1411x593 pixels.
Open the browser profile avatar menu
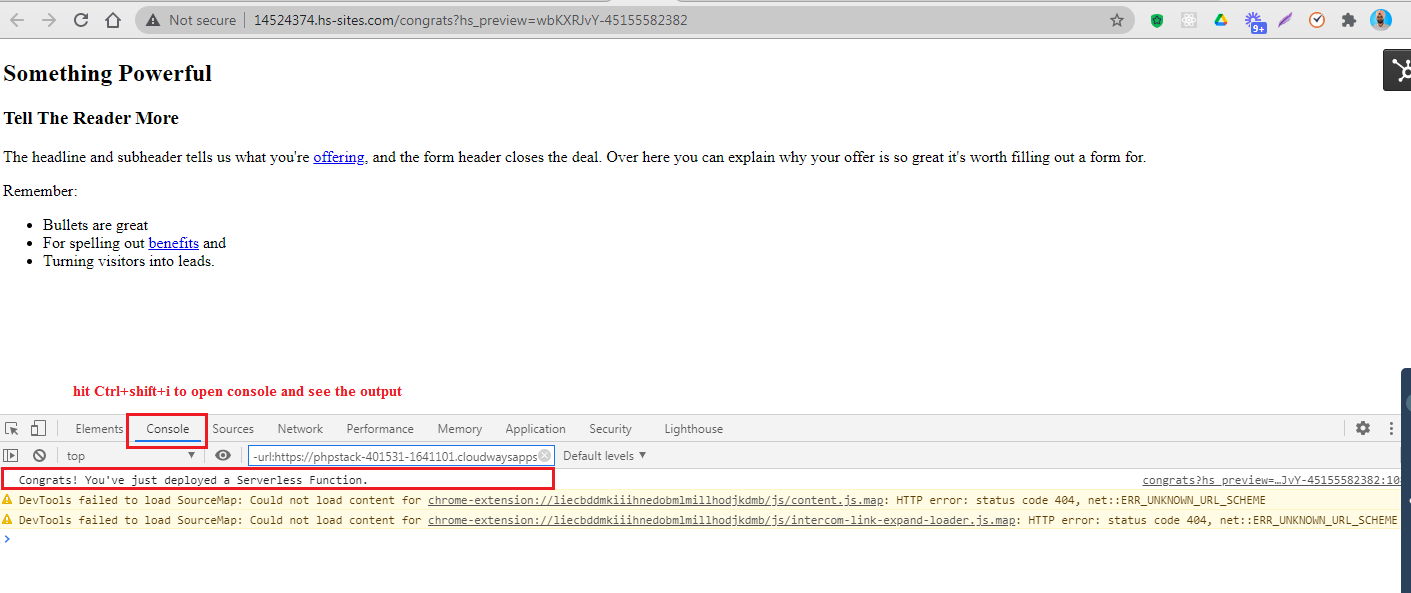[1381, 19]
